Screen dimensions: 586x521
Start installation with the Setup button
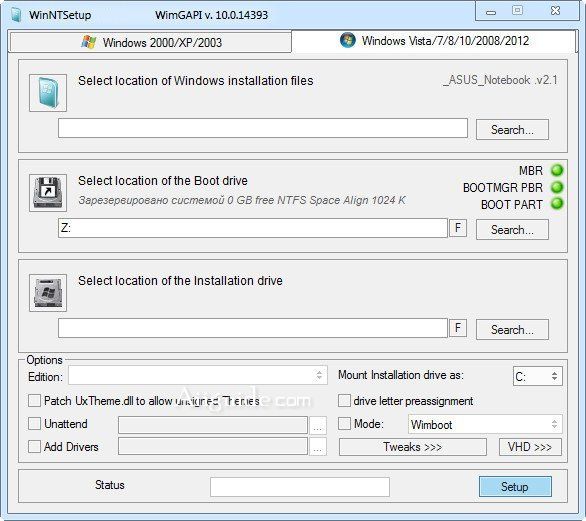[x=515, y=487]
